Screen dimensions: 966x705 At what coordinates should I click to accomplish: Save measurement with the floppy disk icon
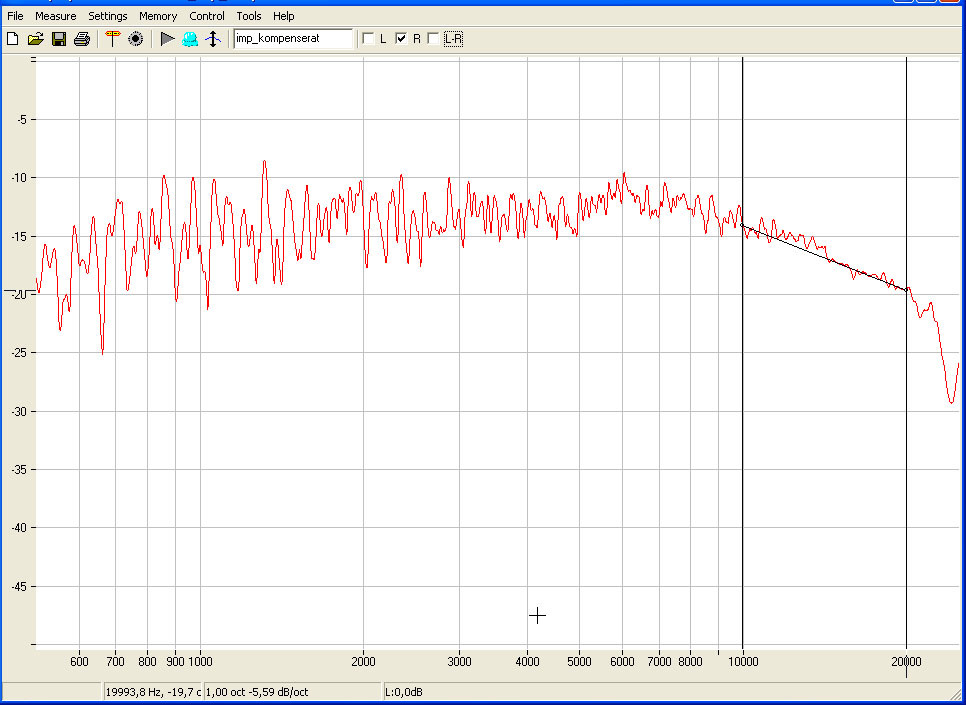pyautogui.click(x=58, y=39)
